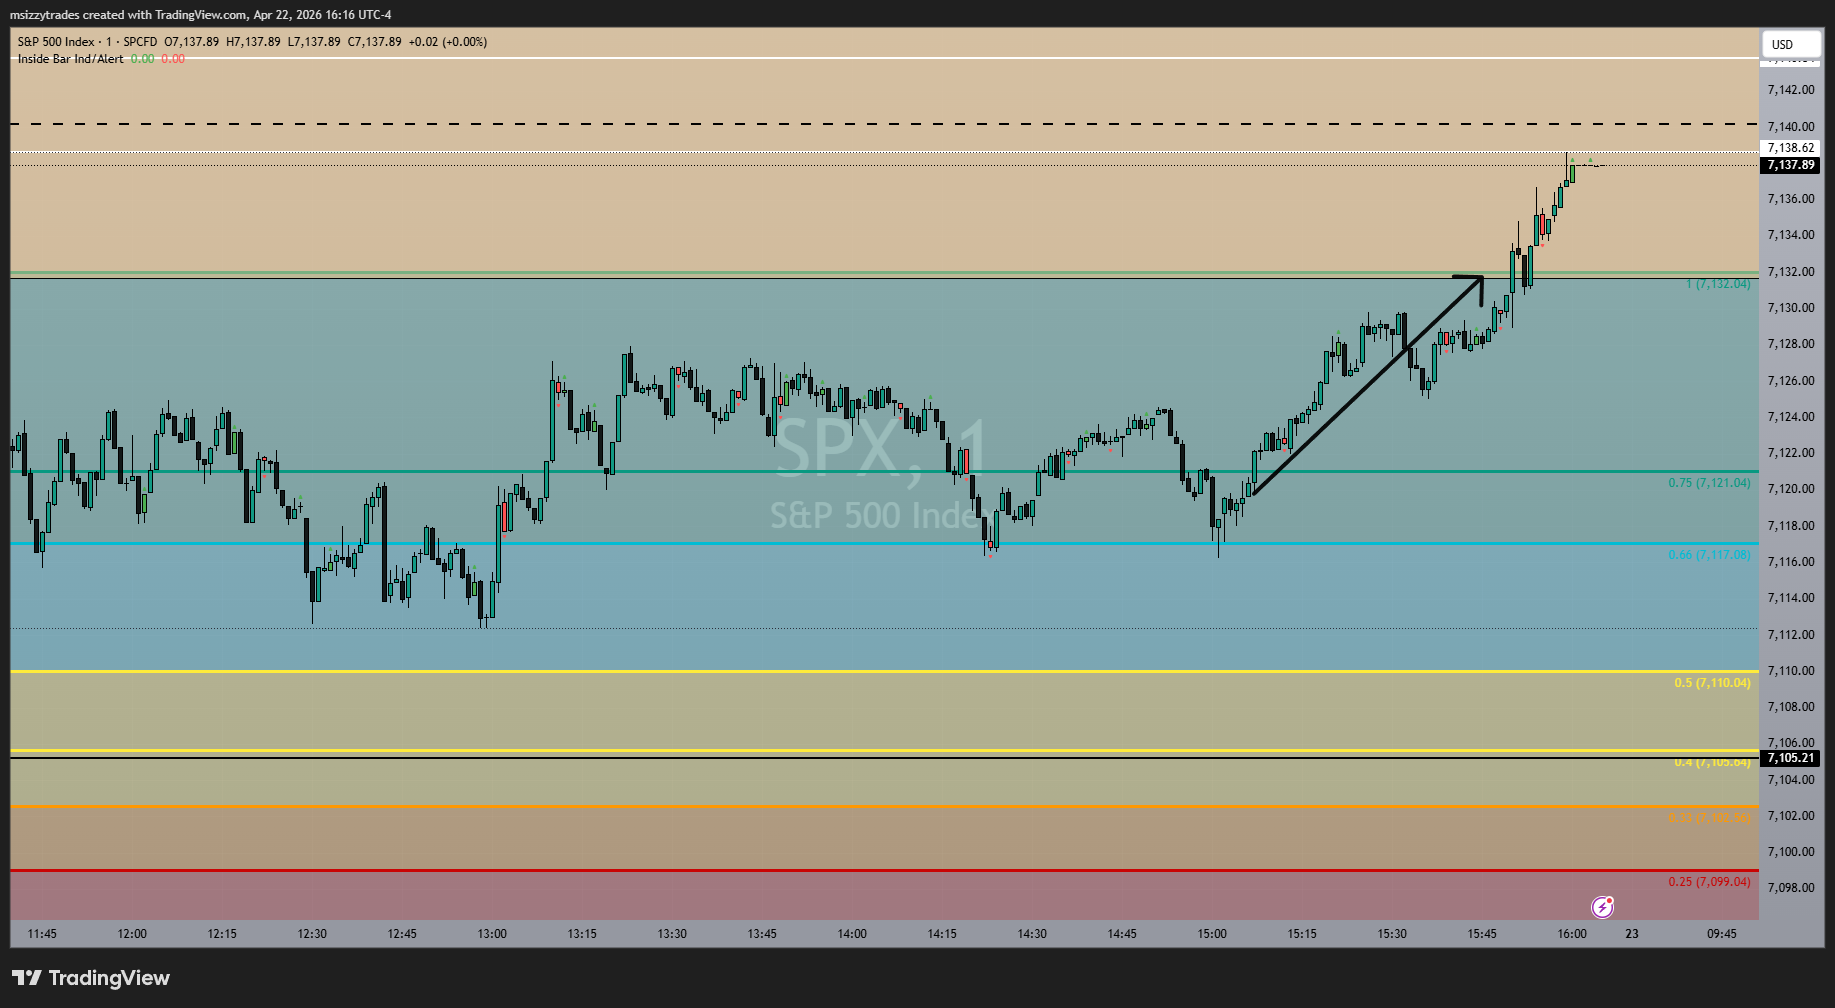
Task: Click the close value C7,137.89 in legend
Action: click(375, 42)
